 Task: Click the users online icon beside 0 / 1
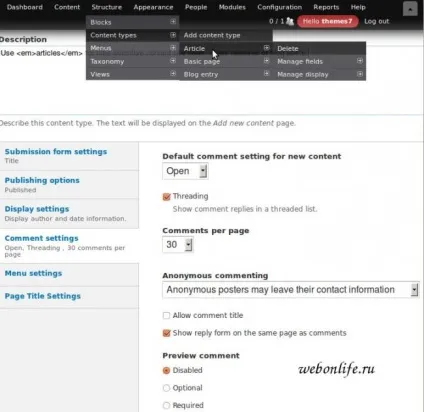tap(290, 21)
